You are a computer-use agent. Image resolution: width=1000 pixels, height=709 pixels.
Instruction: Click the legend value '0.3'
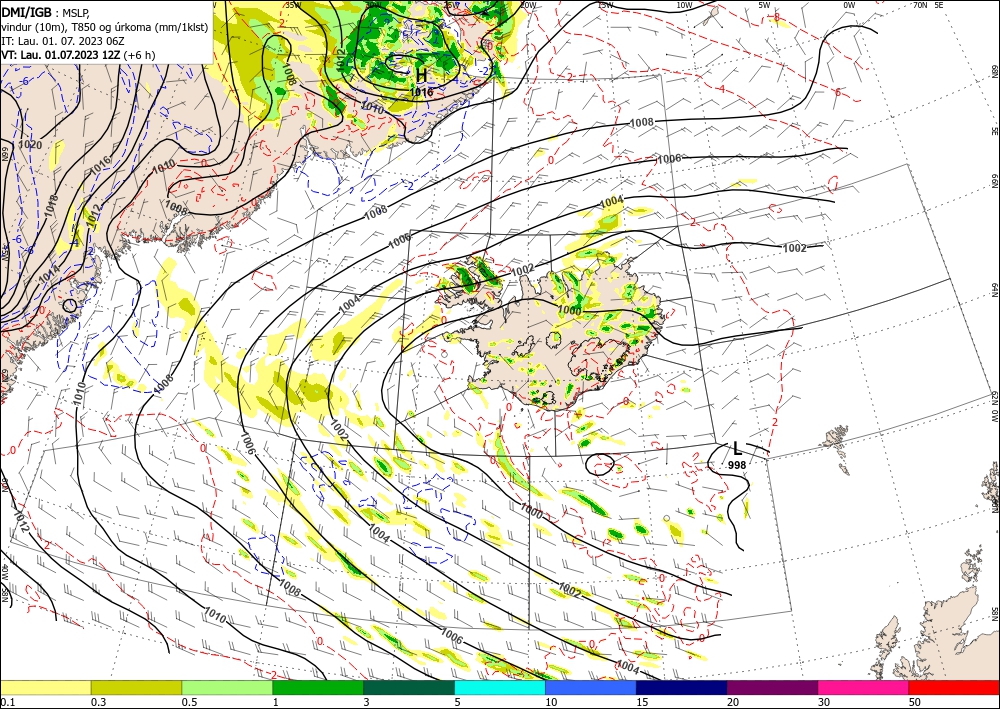98,702
